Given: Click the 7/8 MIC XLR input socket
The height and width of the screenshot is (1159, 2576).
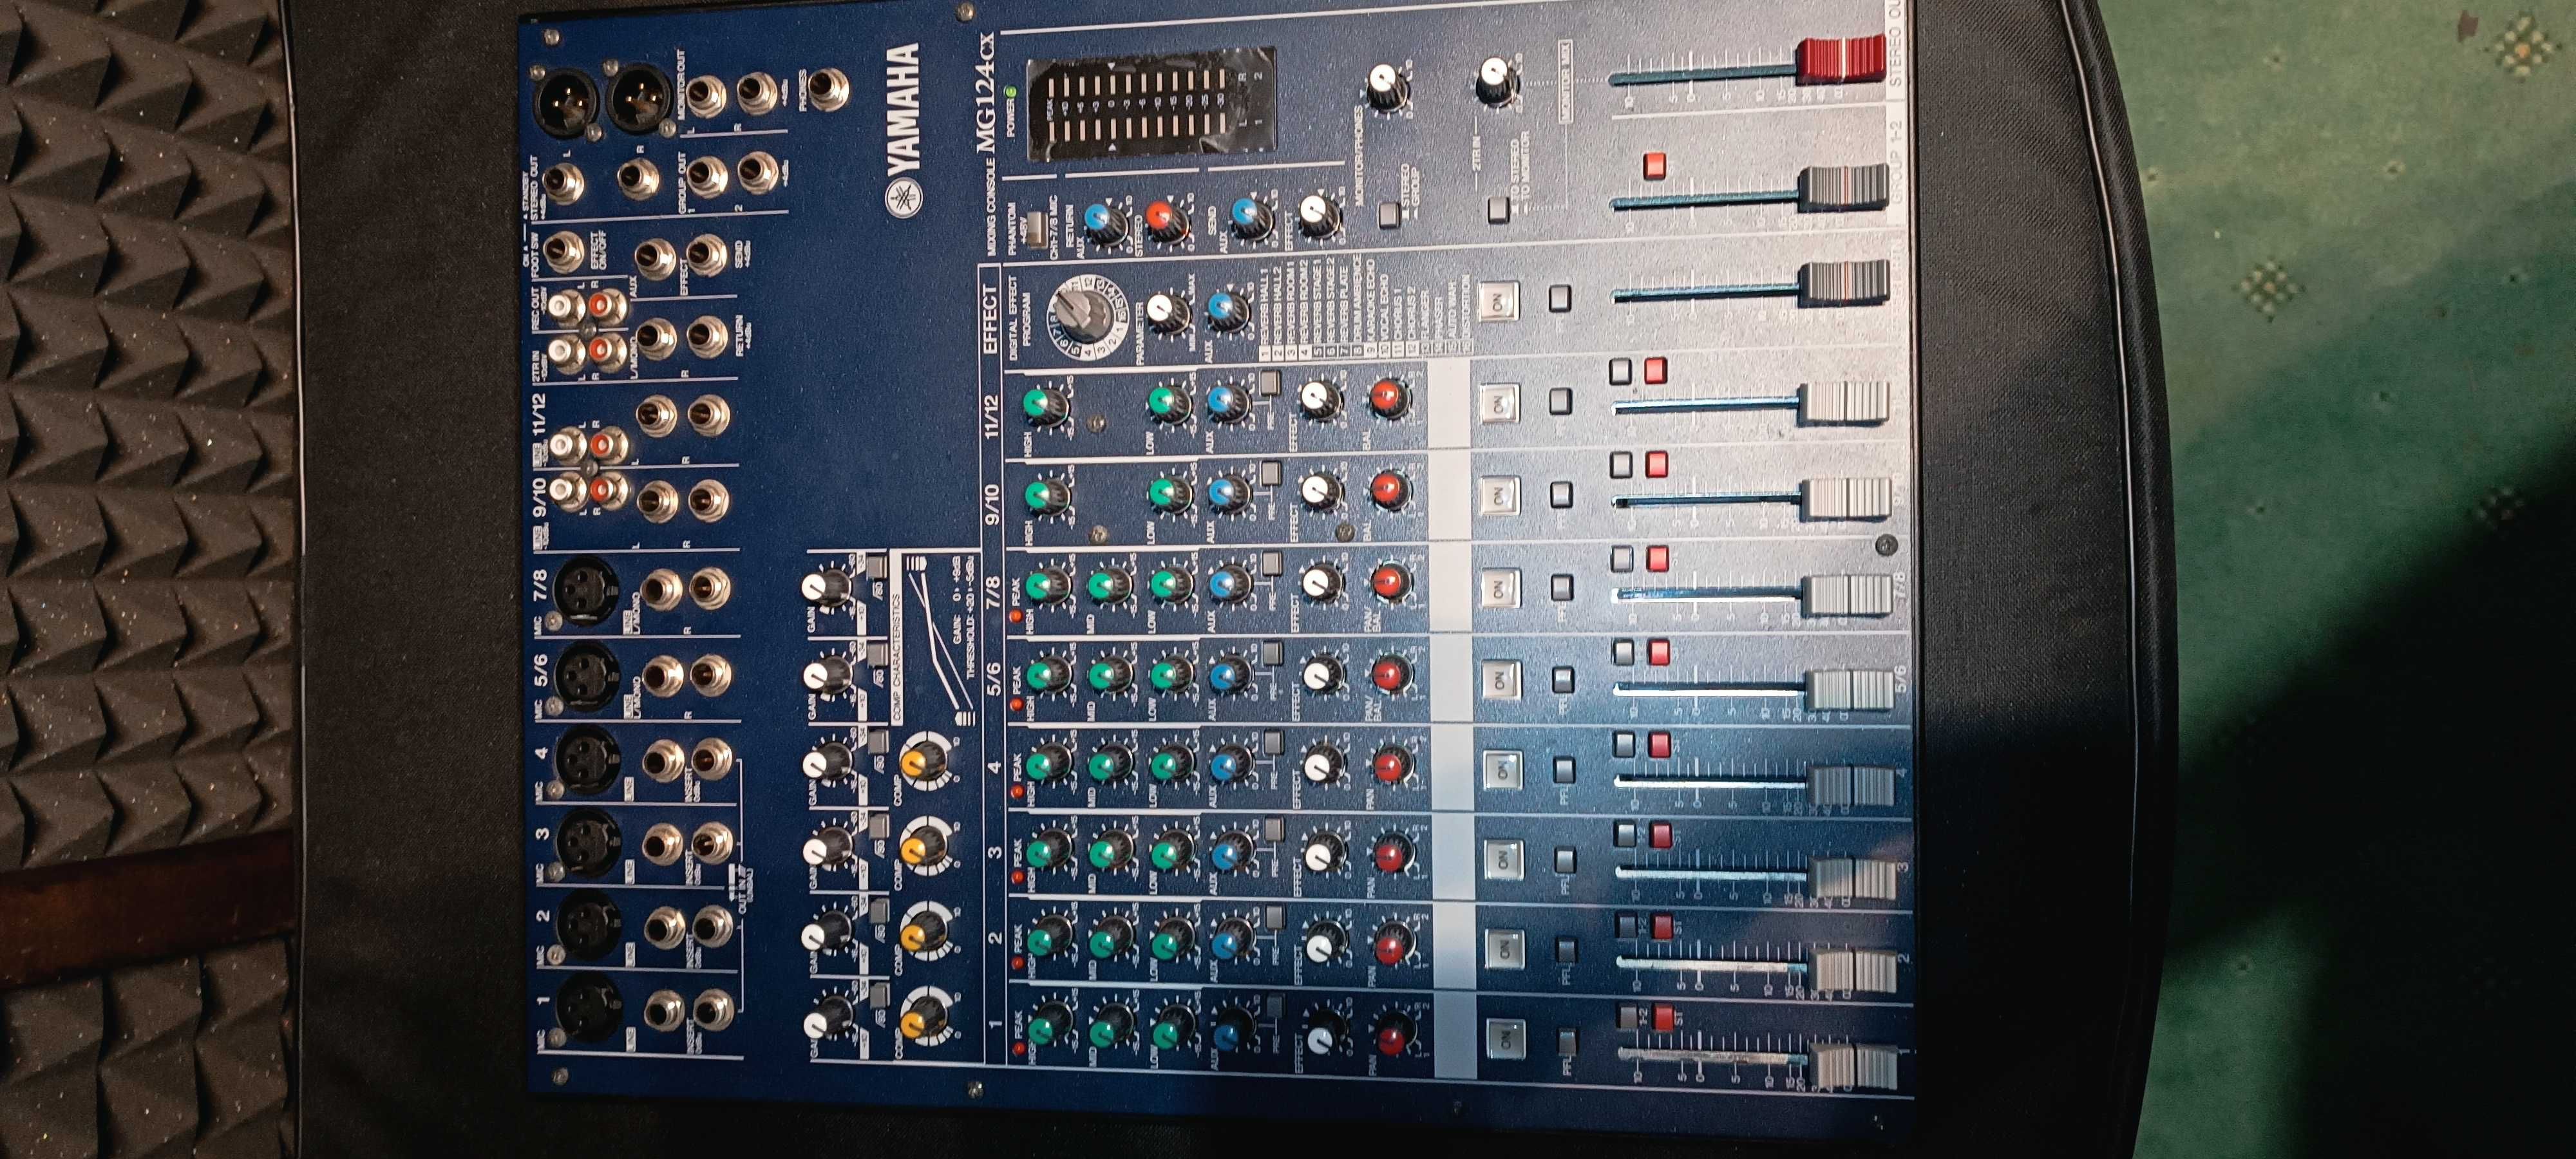Looking at the screenshot, I should click(x=587, y=590).
